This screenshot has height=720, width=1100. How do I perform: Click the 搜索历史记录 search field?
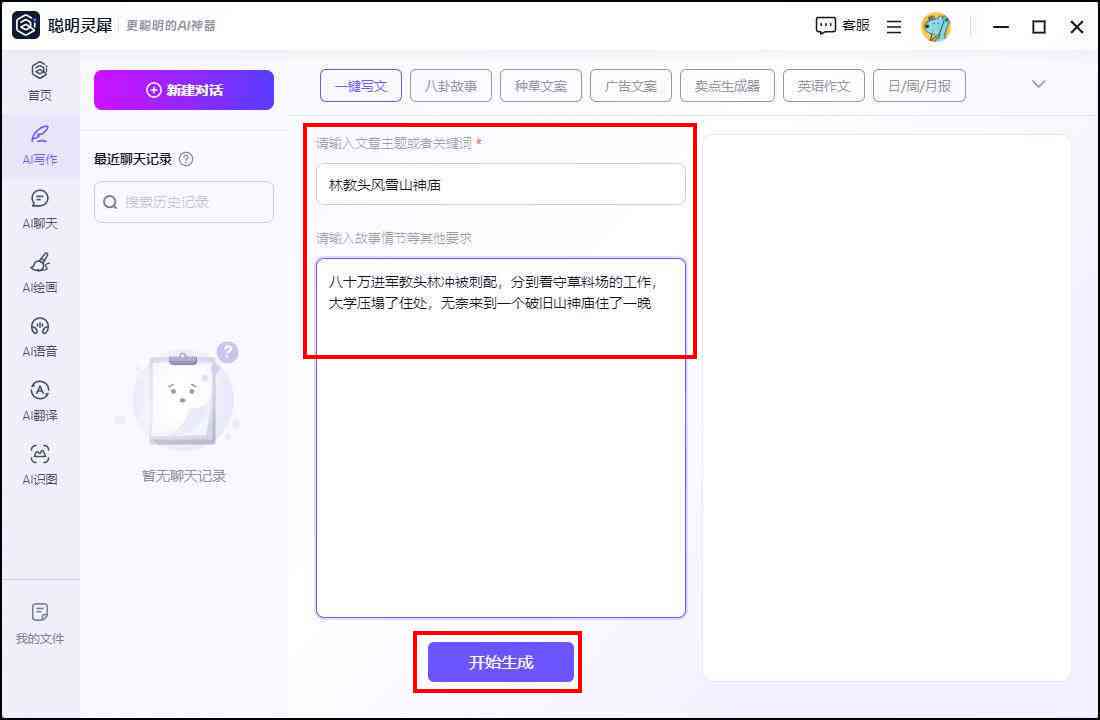pyautogui.click(x=184, y=202)
